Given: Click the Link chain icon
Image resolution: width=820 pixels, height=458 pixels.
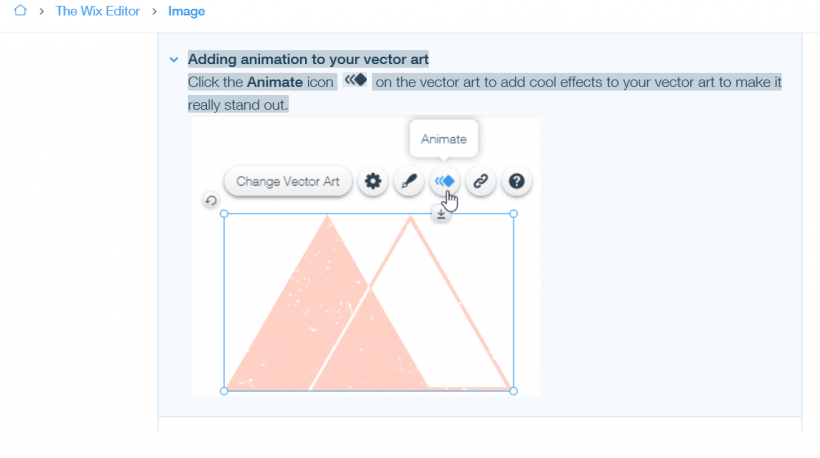Looking at the screenshot, I should pos(481,181).
